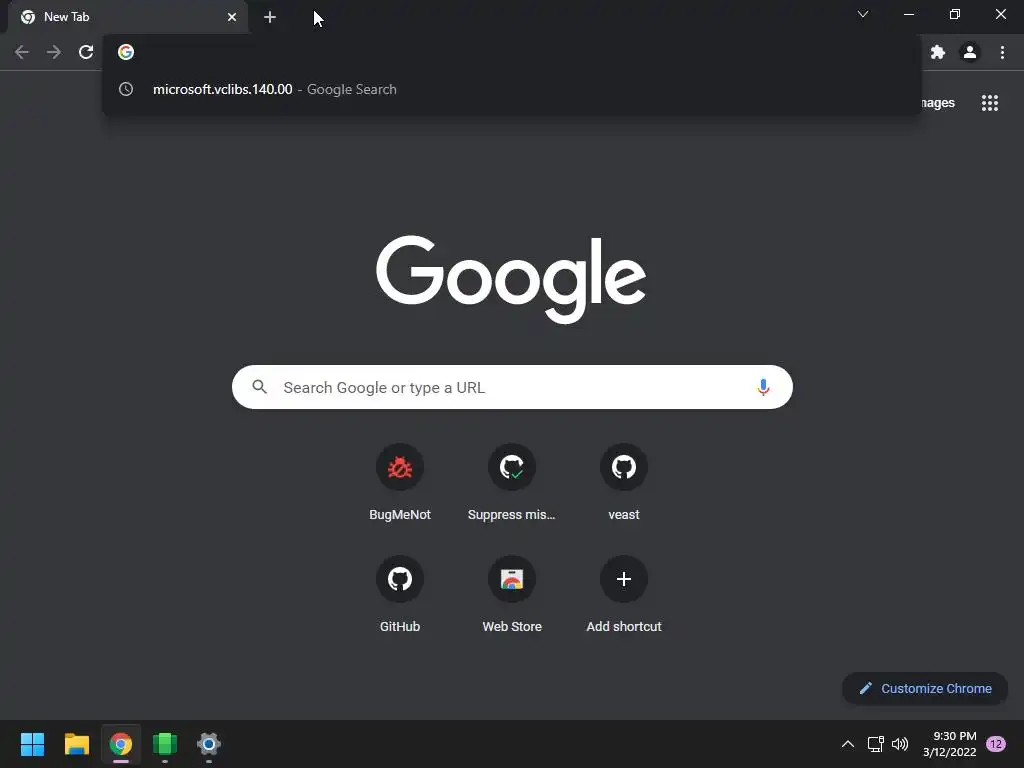Show hidden system tray icons
This screenshot has width=1024, height=768.
848,744
